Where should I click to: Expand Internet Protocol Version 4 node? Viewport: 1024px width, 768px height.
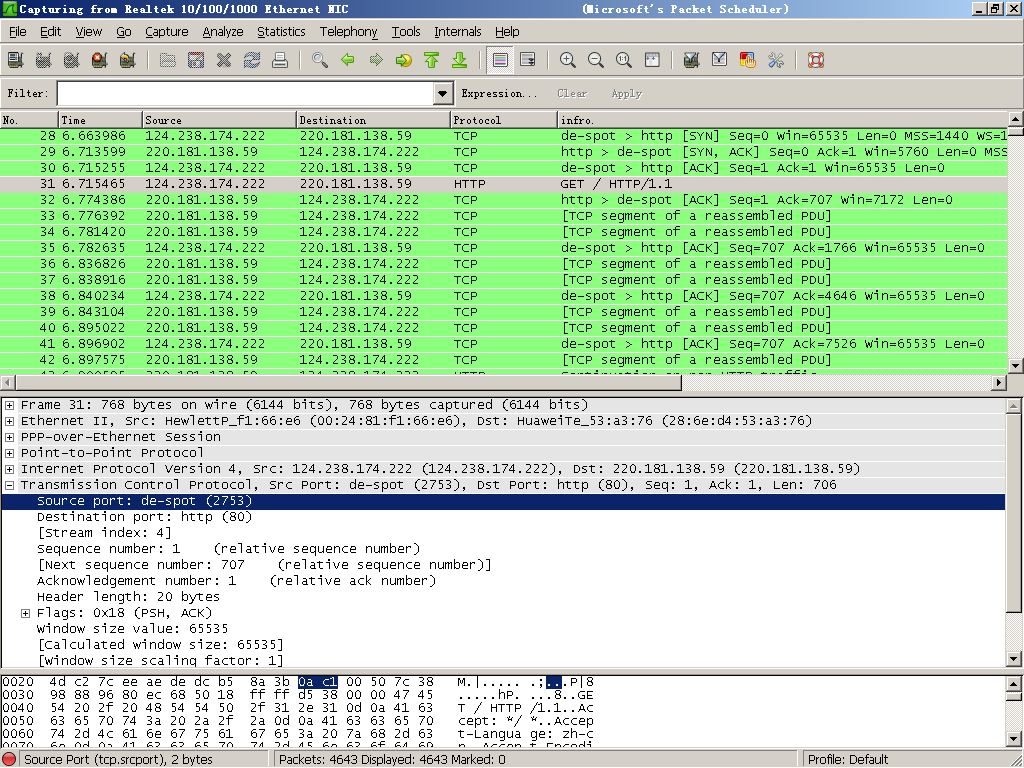click(10, 469)
